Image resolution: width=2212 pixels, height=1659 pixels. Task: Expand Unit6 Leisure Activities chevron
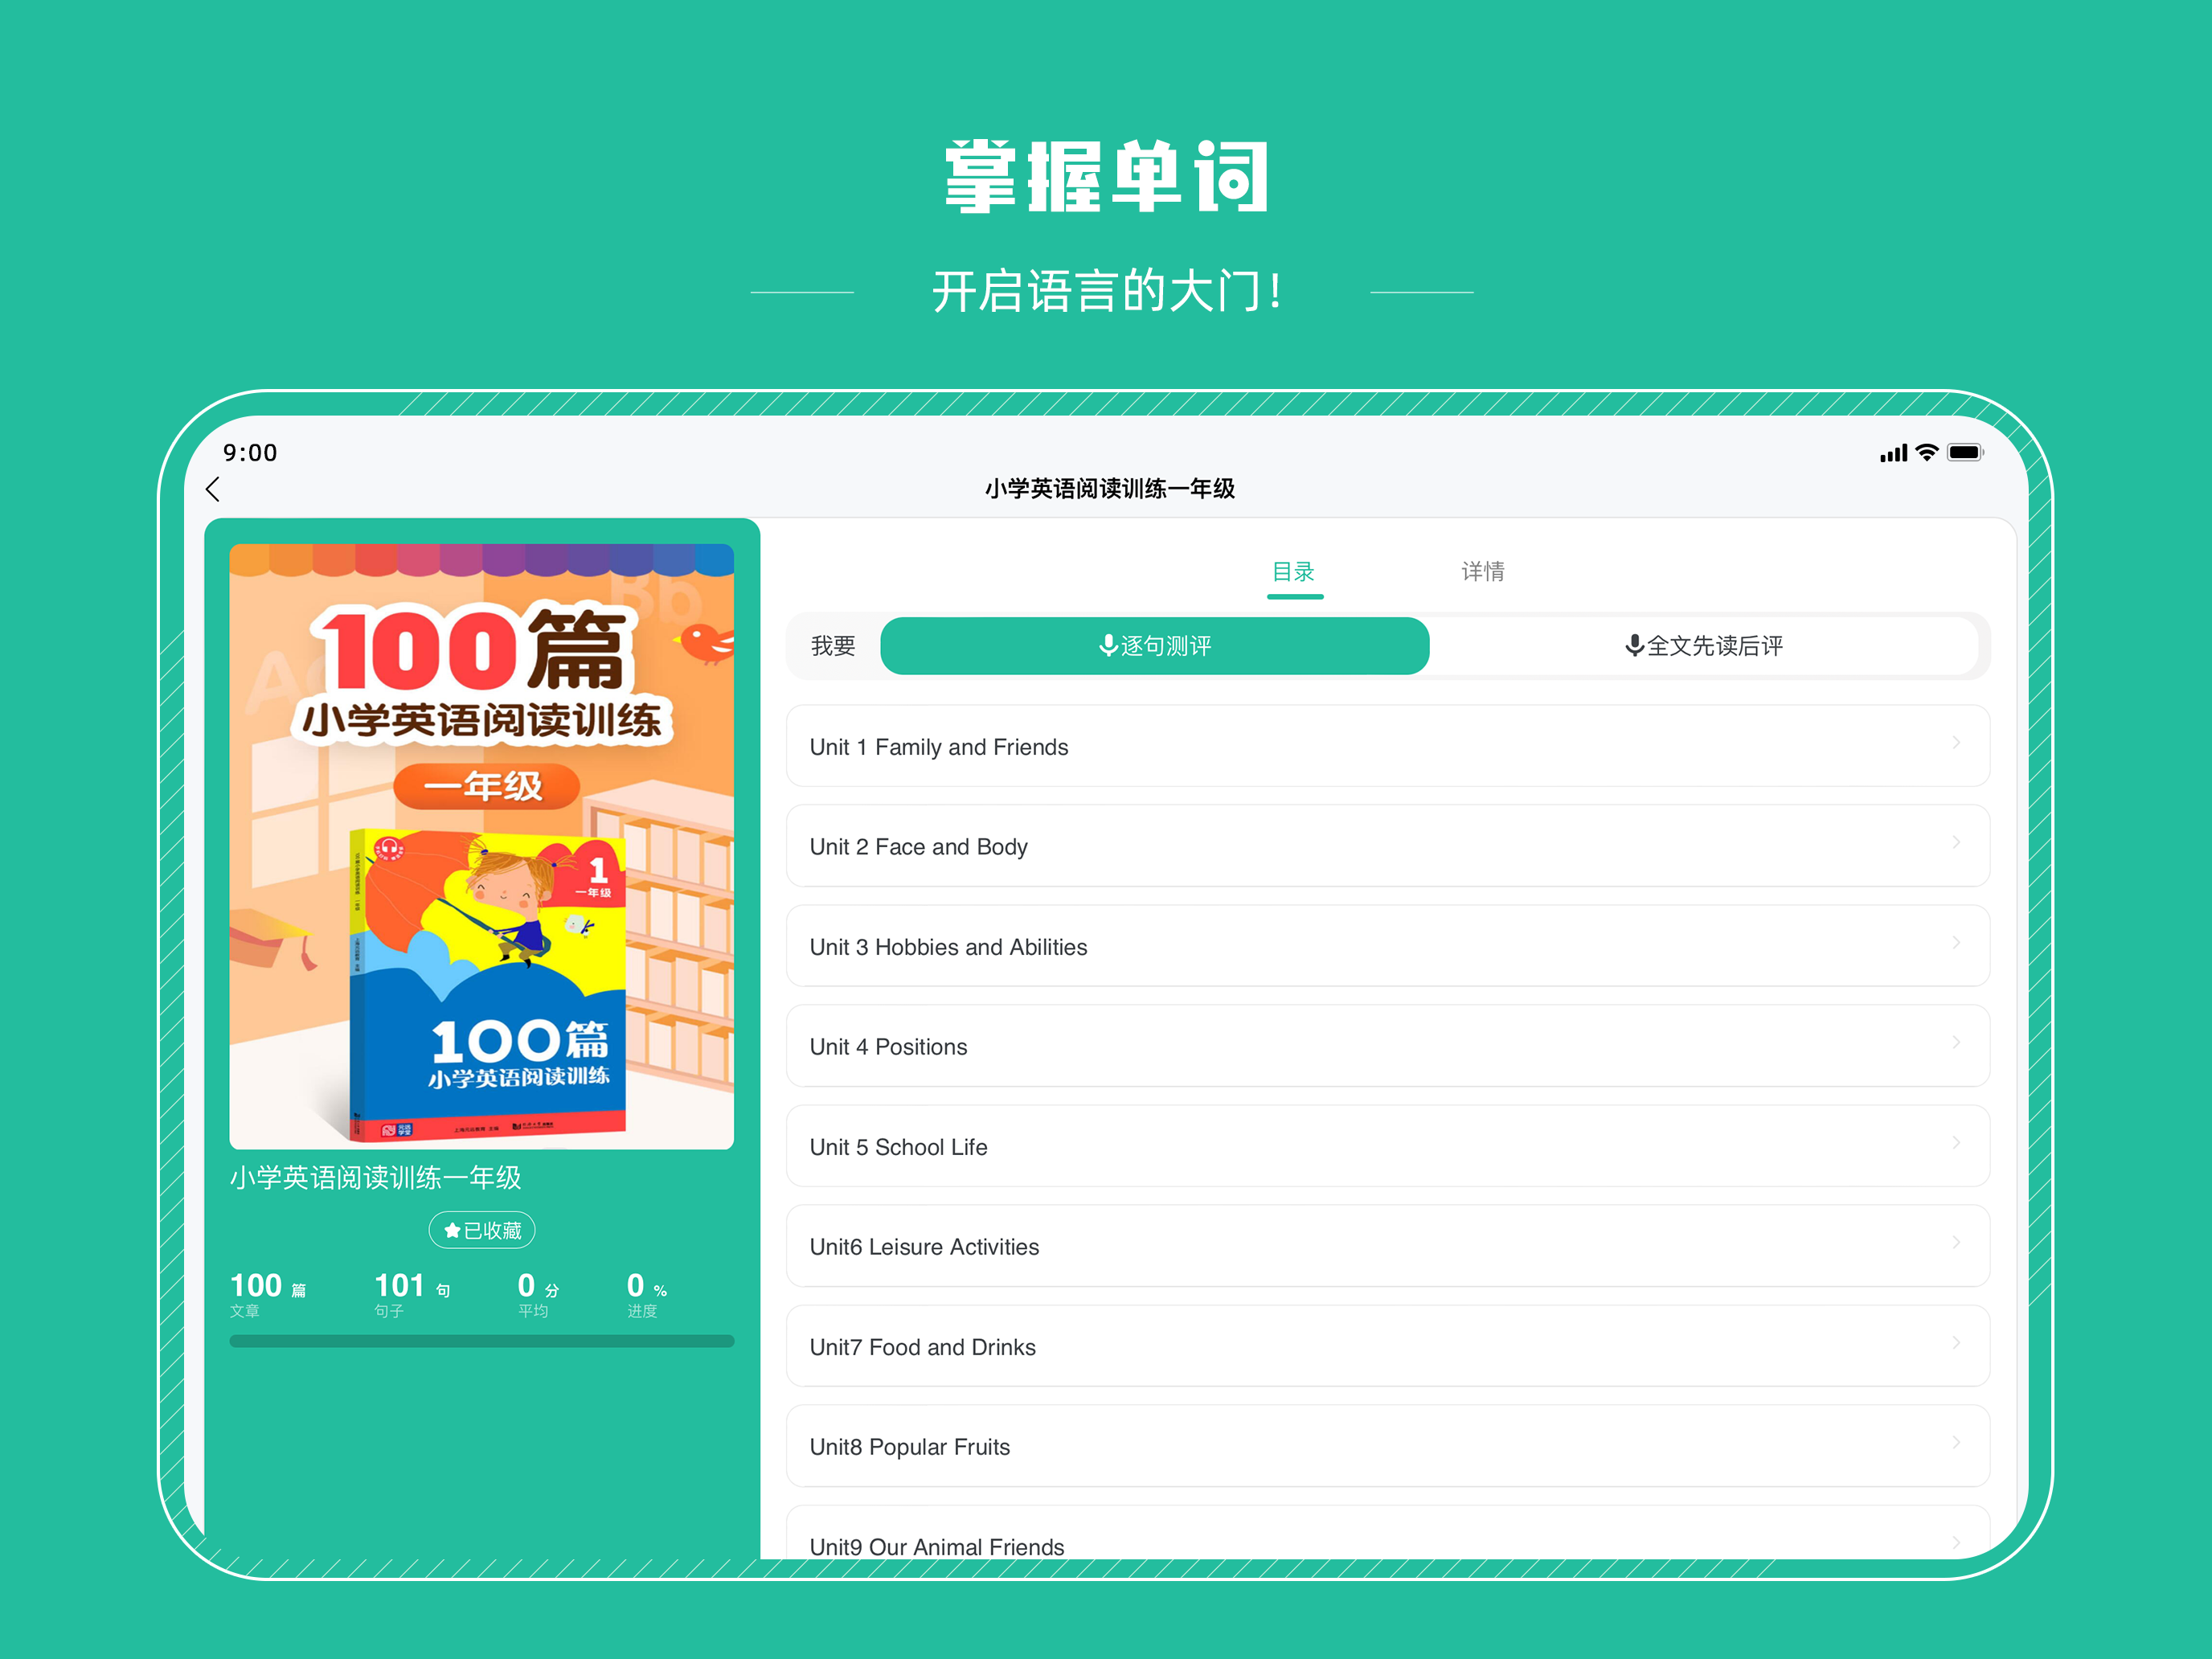1956,1242
